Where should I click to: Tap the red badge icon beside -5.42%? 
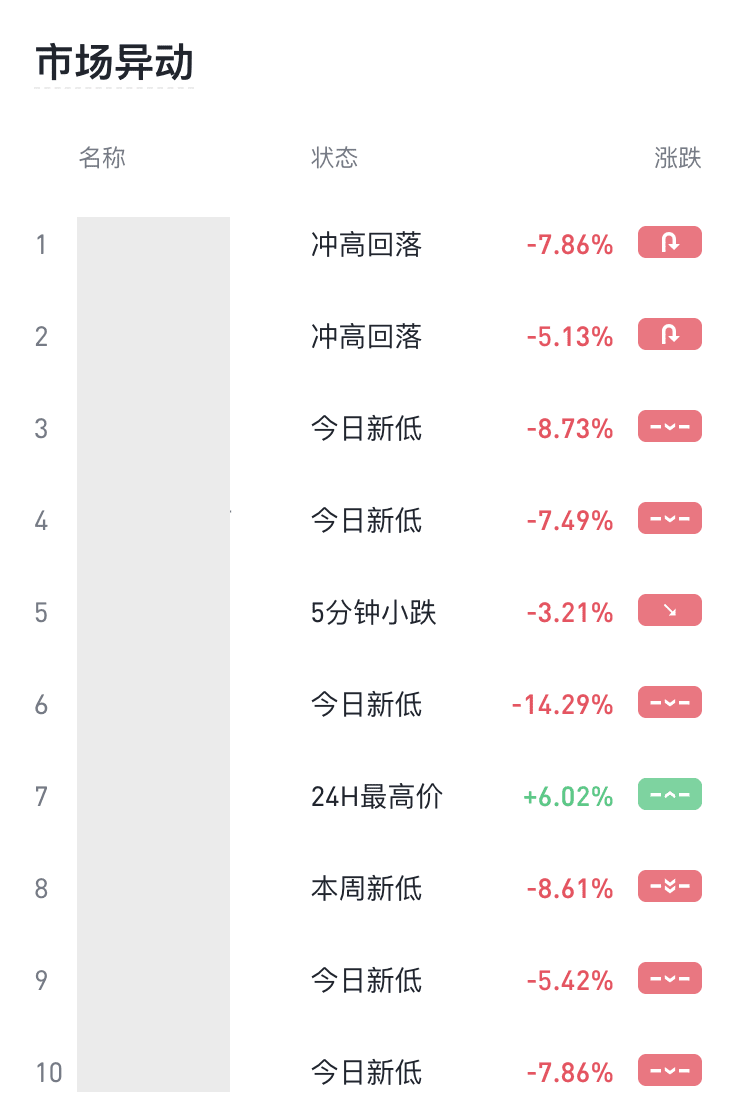pos(669,979)
